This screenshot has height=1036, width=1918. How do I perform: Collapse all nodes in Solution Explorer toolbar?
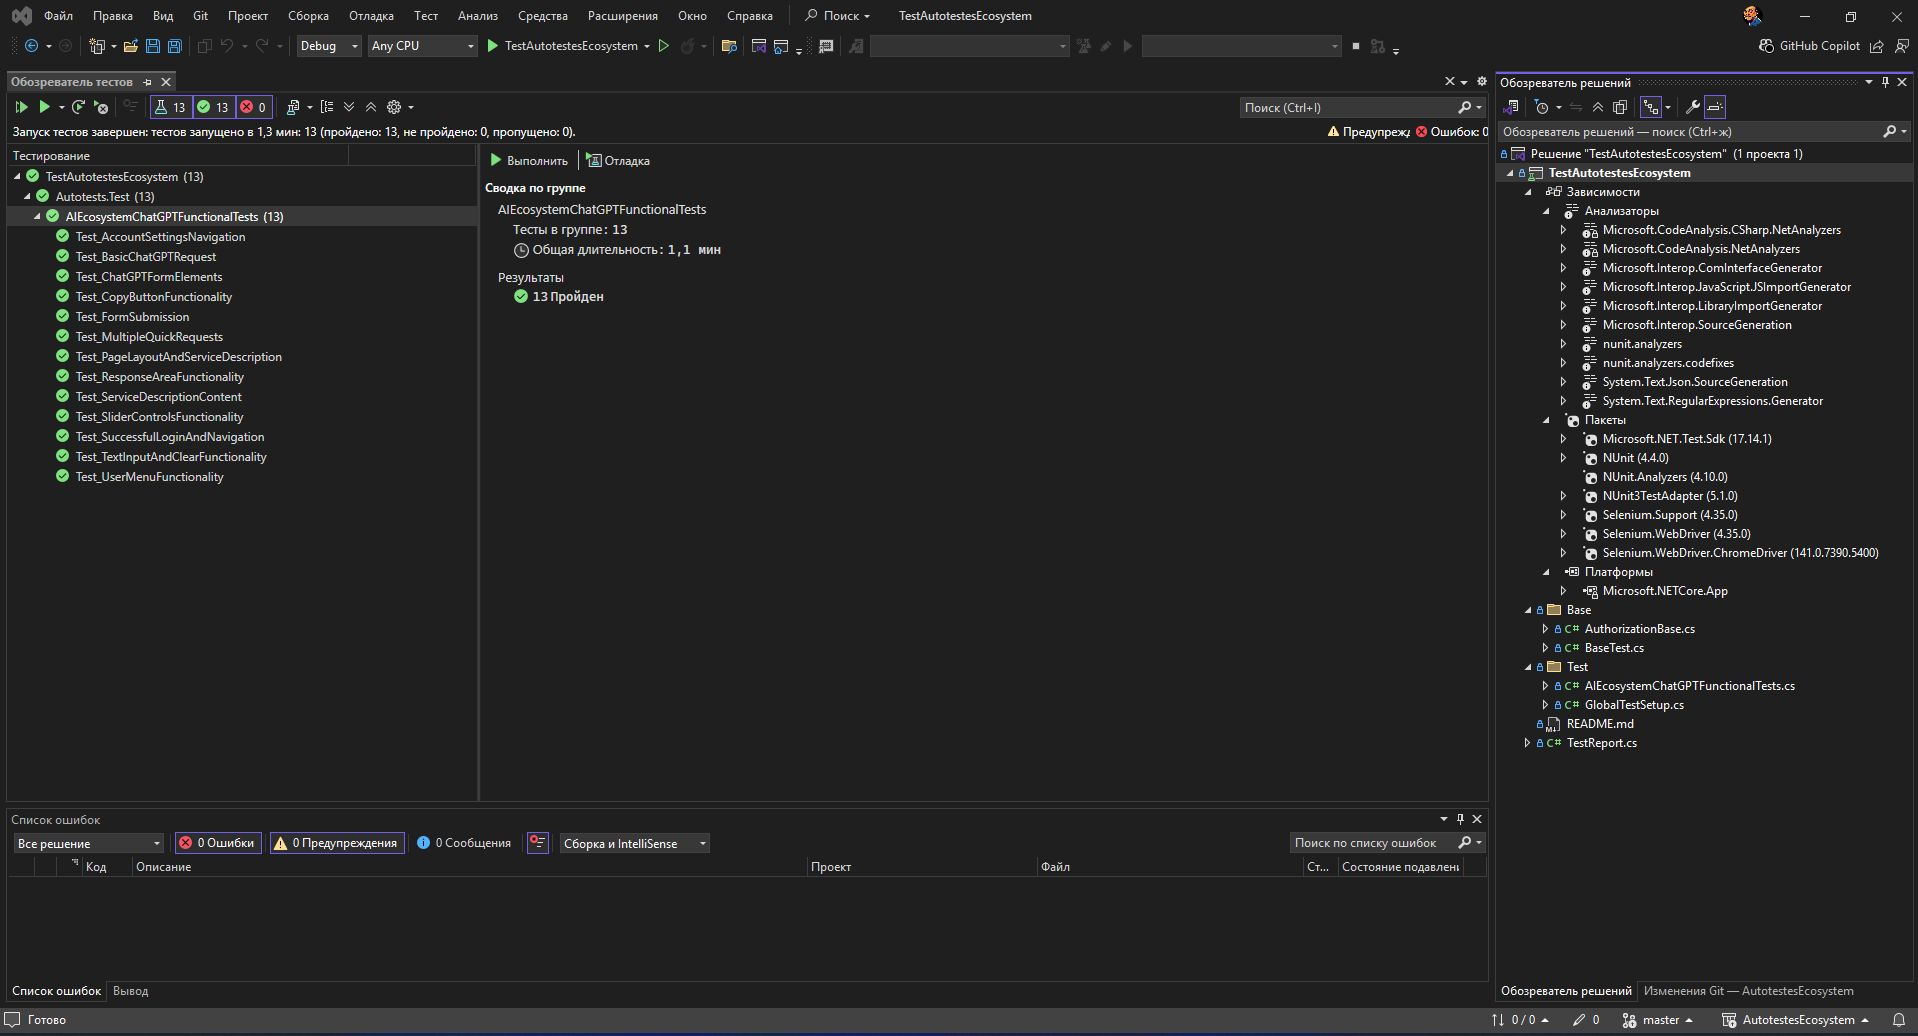point(1597,107)
